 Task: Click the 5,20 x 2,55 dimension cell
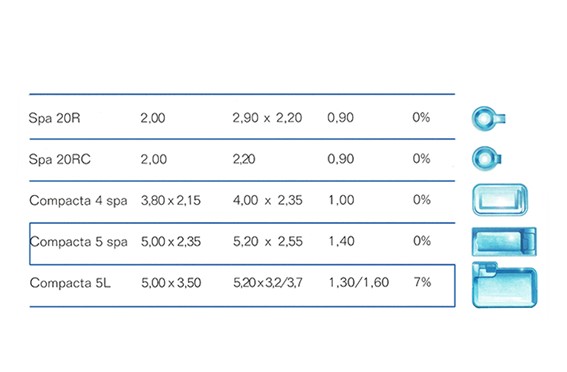pos(268,241)
